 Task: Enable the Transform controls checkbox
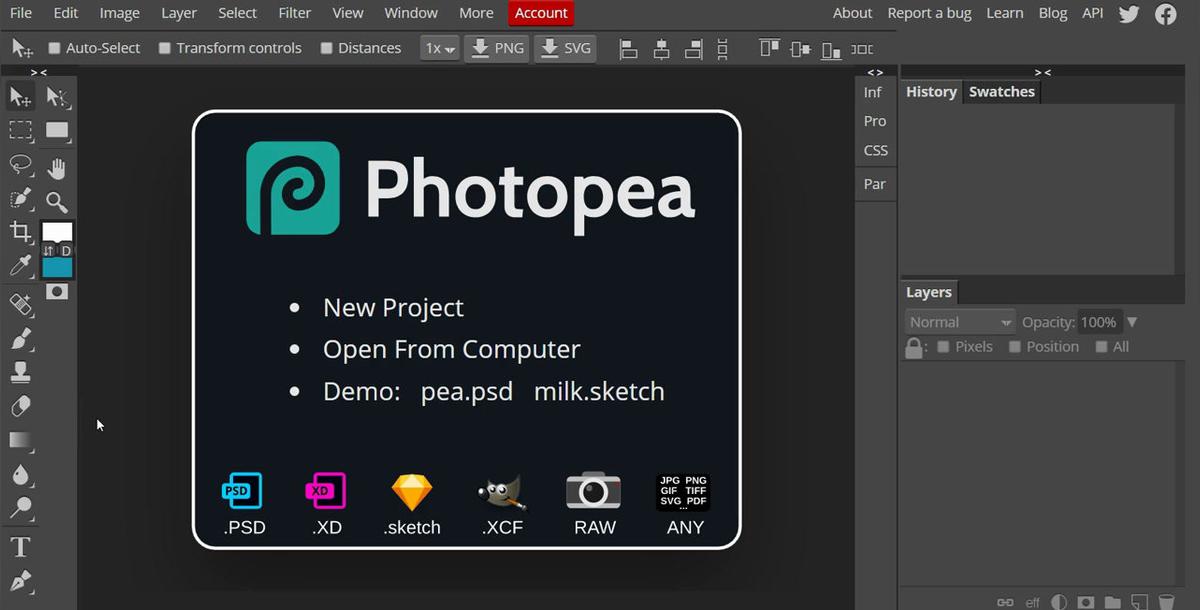pos(165,48)
